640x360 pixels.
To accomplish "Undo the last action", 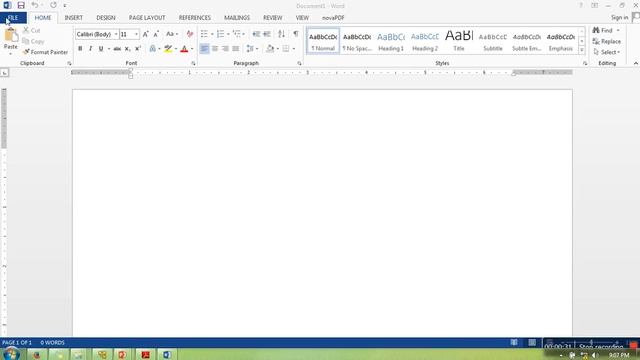I will (x=35, y=5).
